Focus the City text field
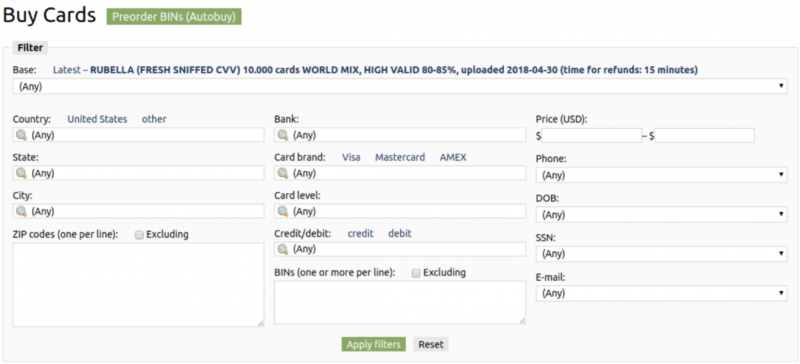The height and width of the screenshot is (364, 800). pos(138,211)
